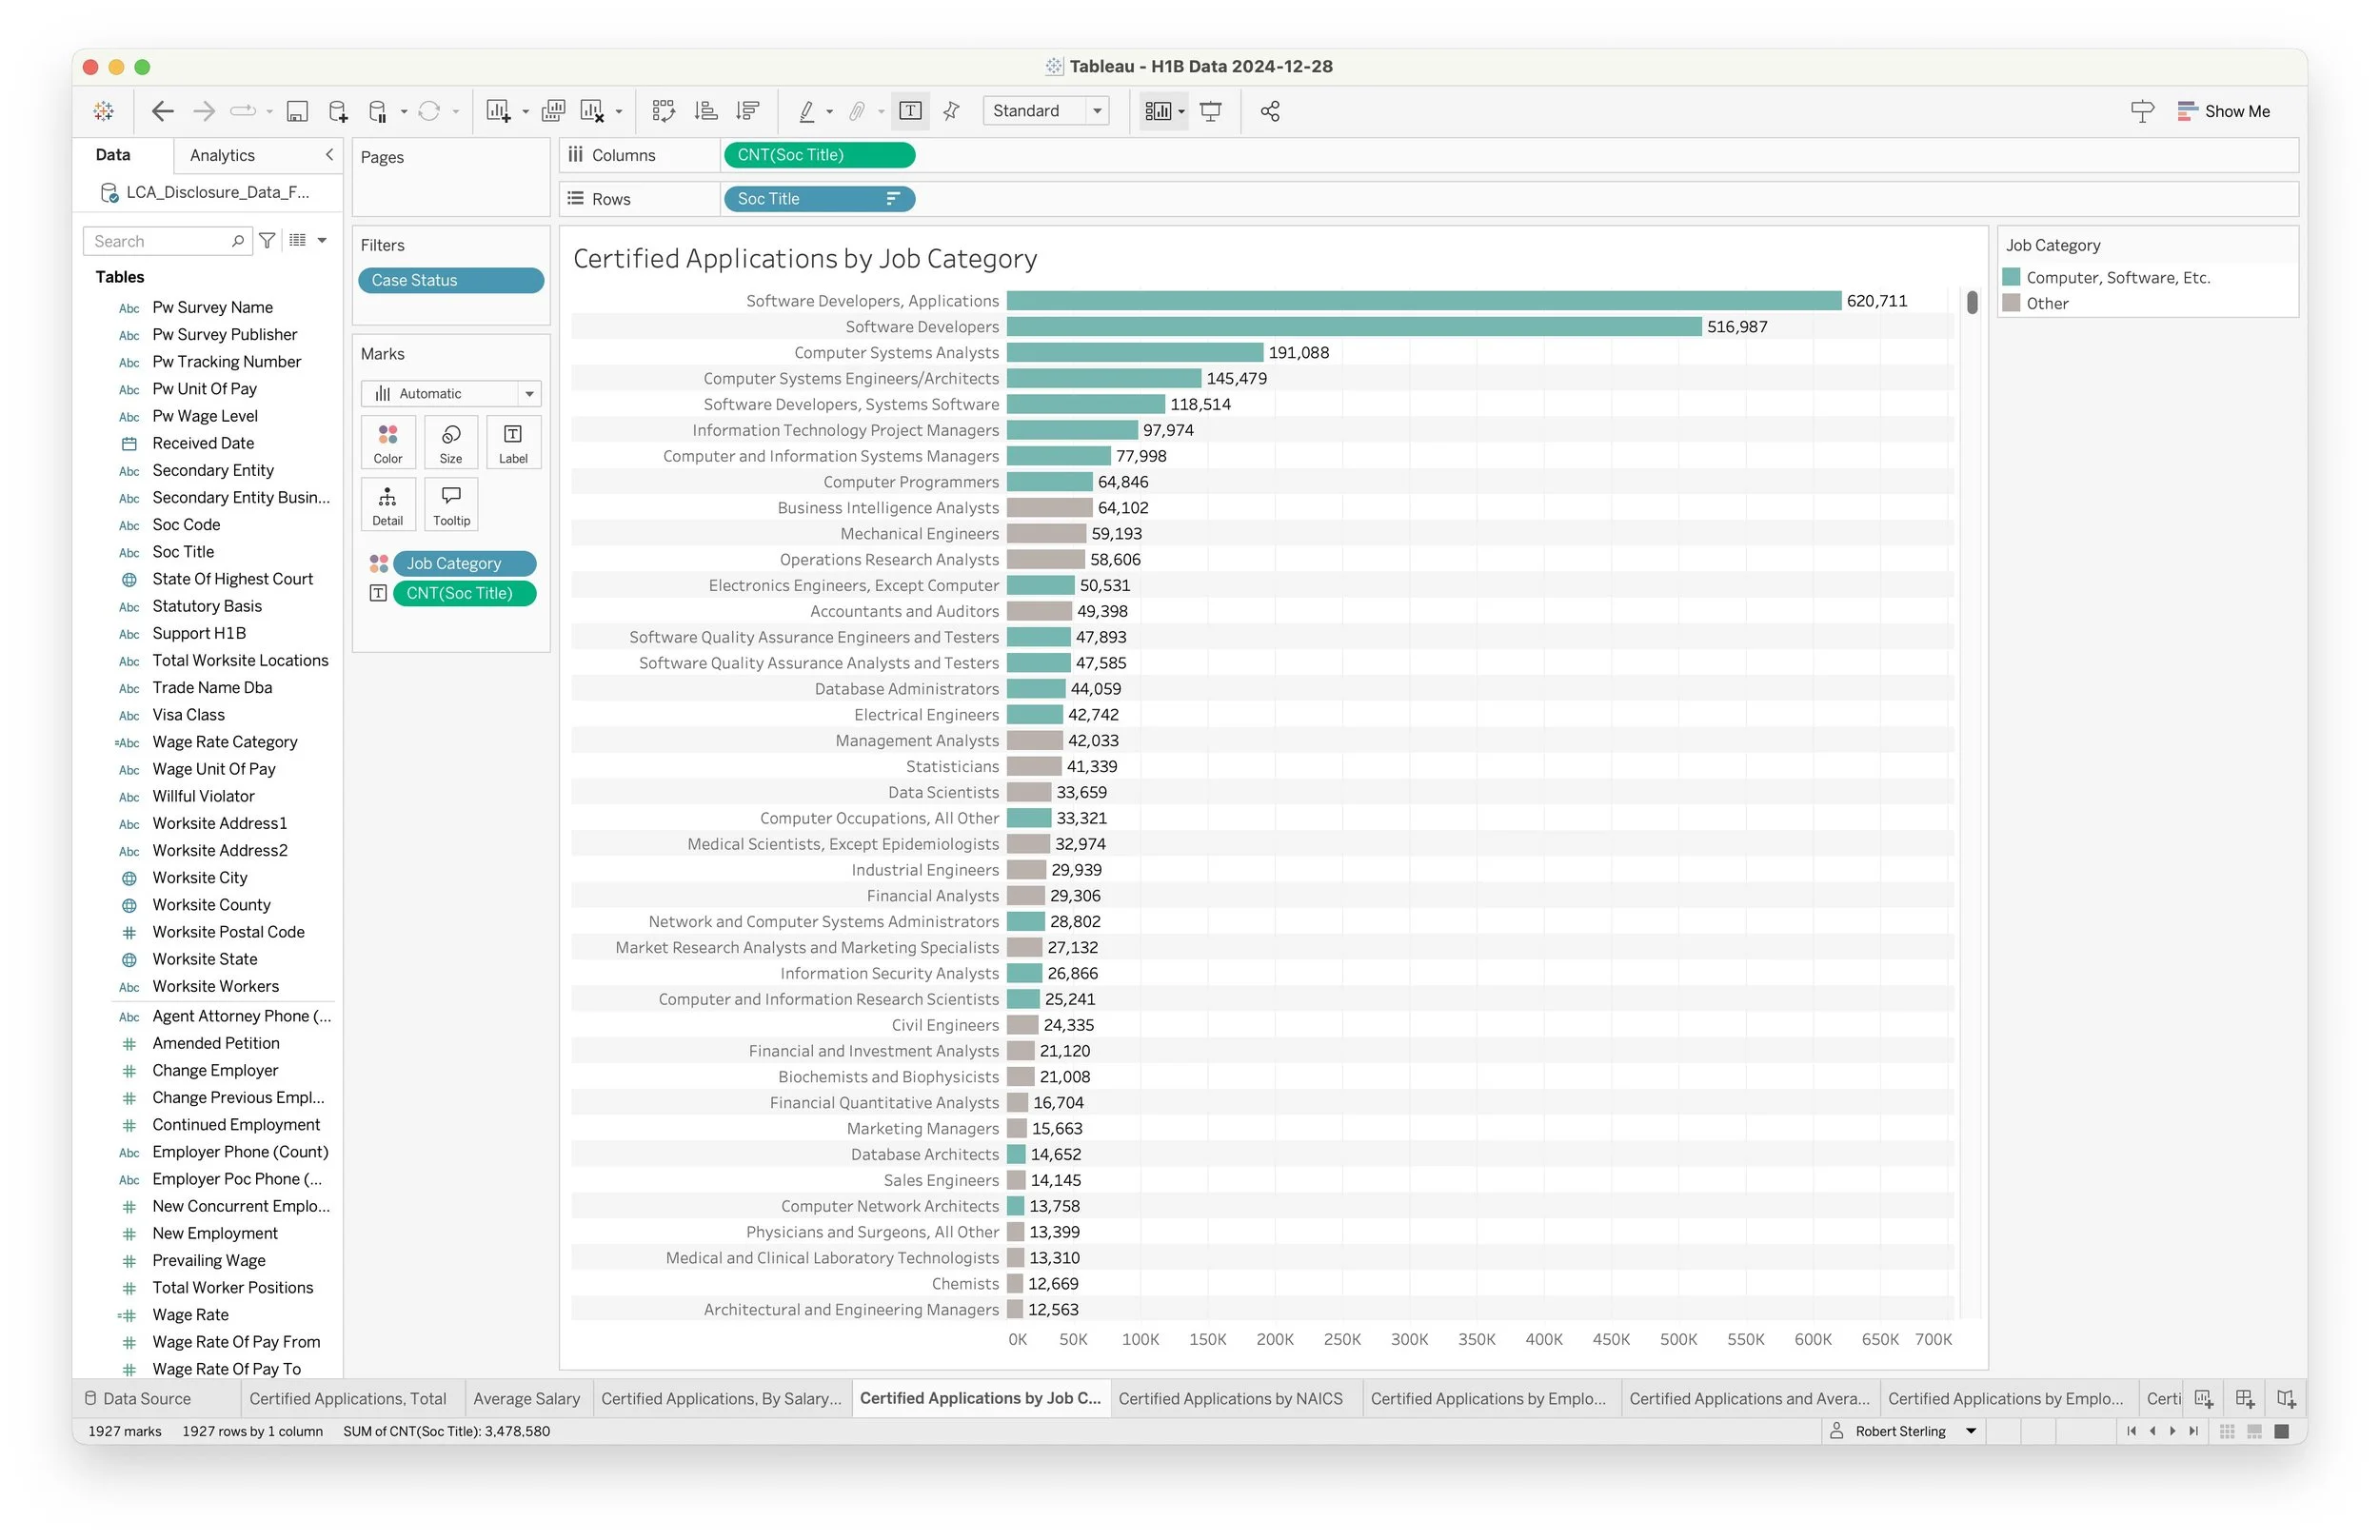Click the New Data Source icon
Viewport: 2380px width, 1540px height.
pyautogui.click(x=338, y=111)
